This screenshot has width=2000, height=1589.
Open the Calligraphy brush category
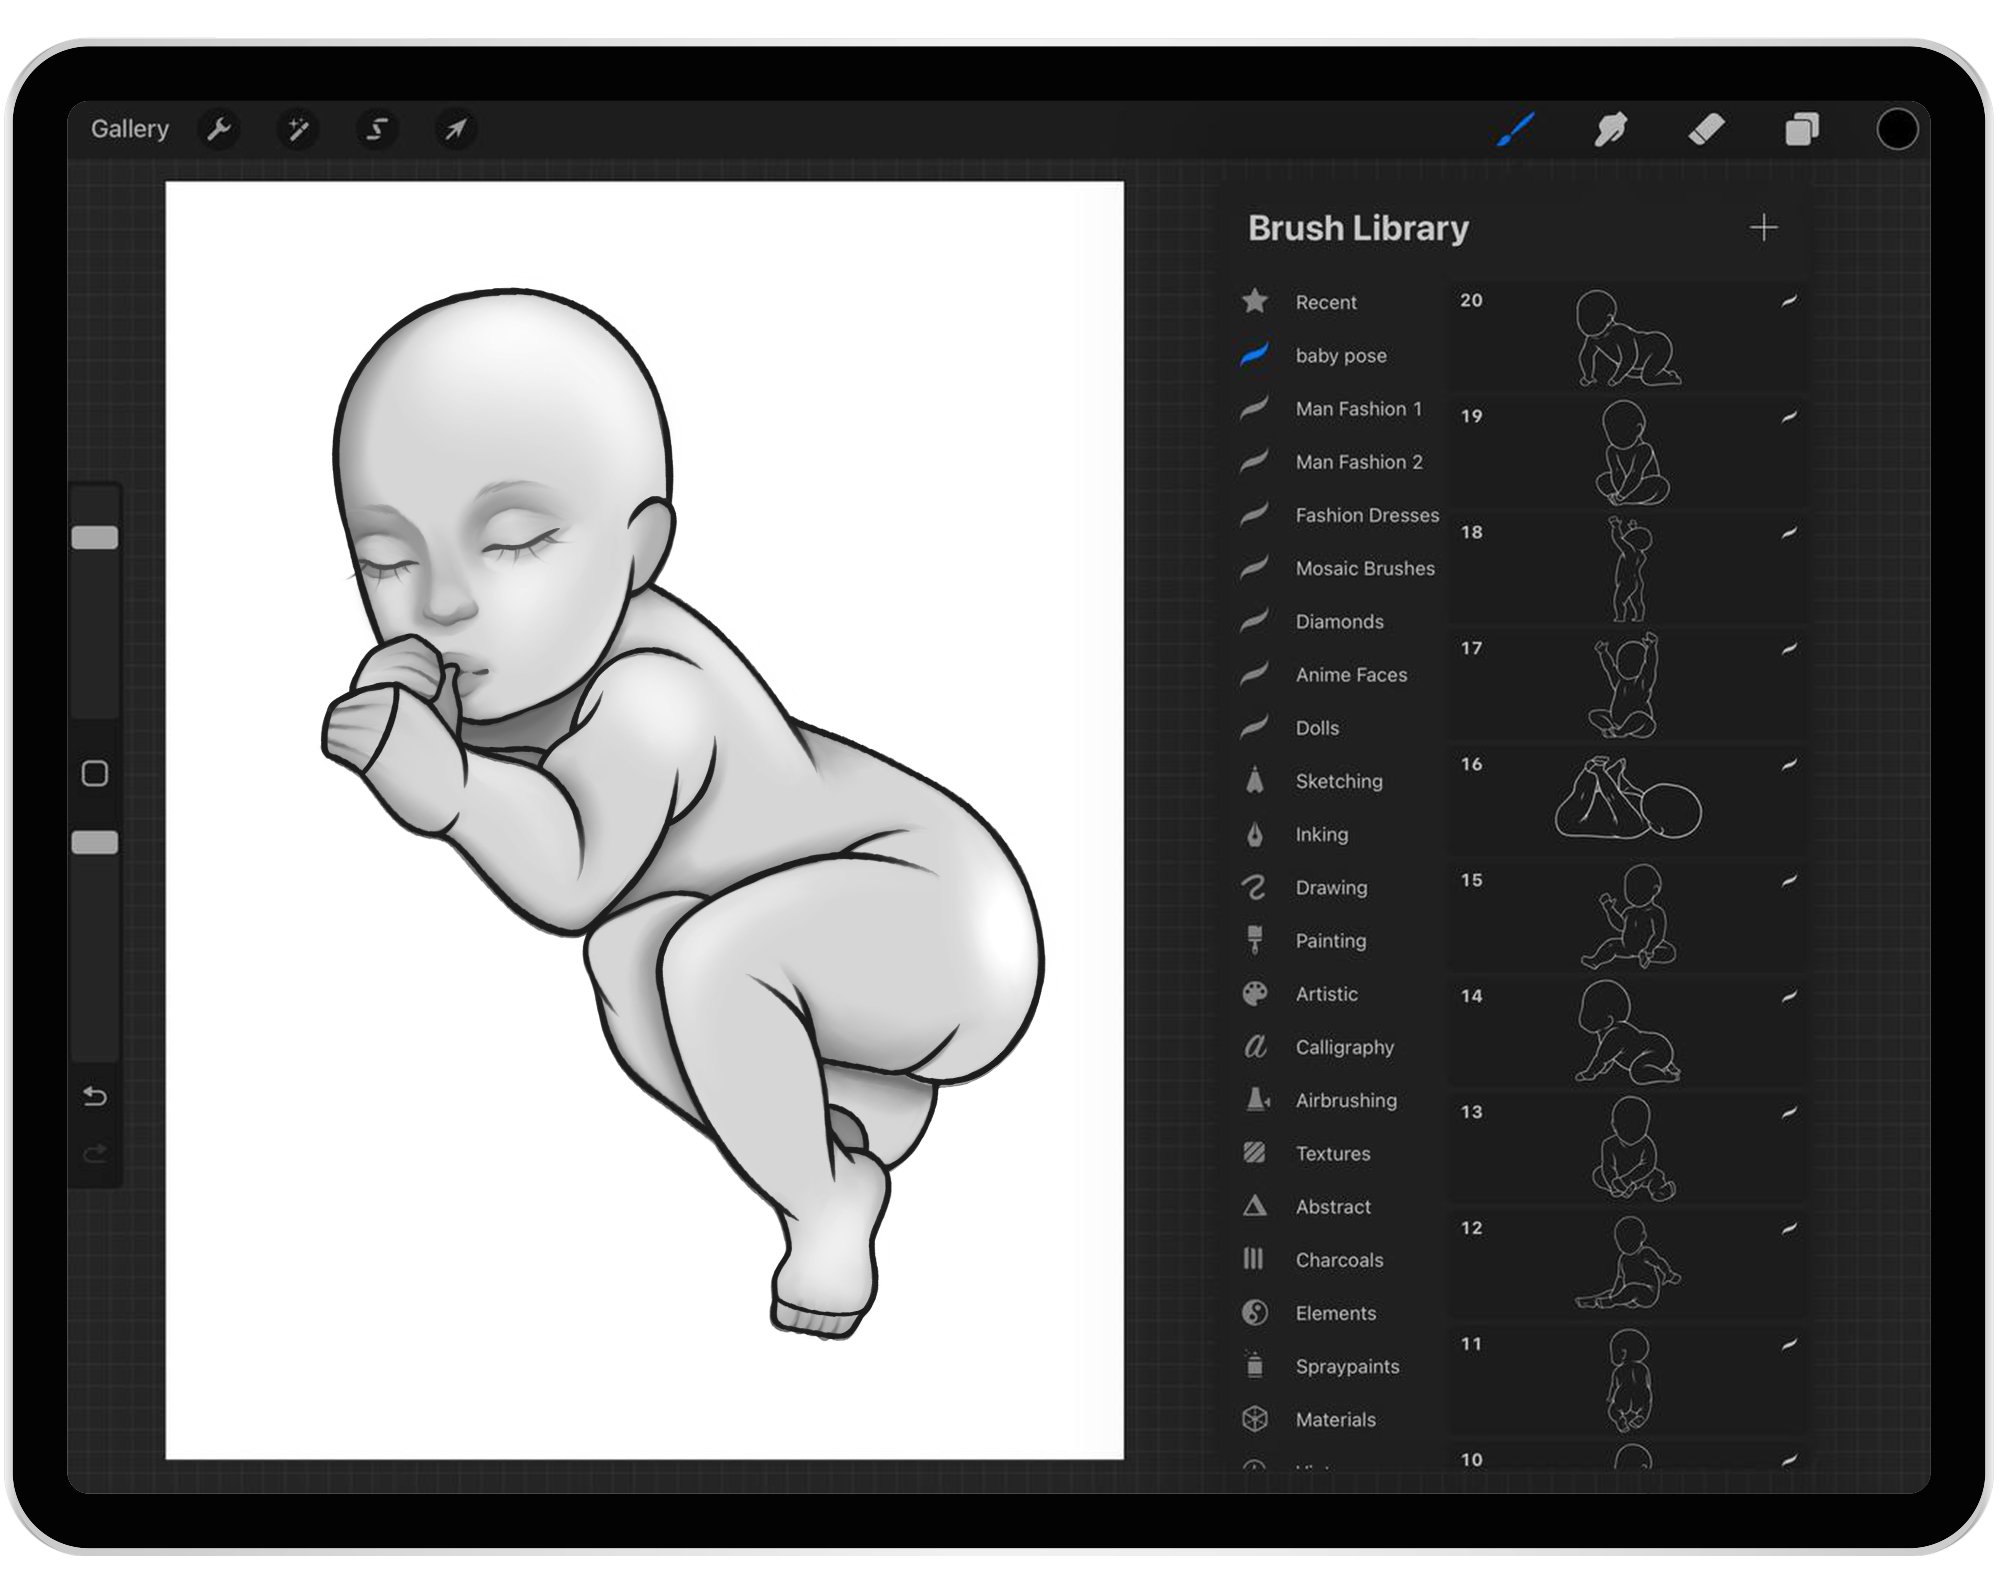(x=1344, y=1047)
